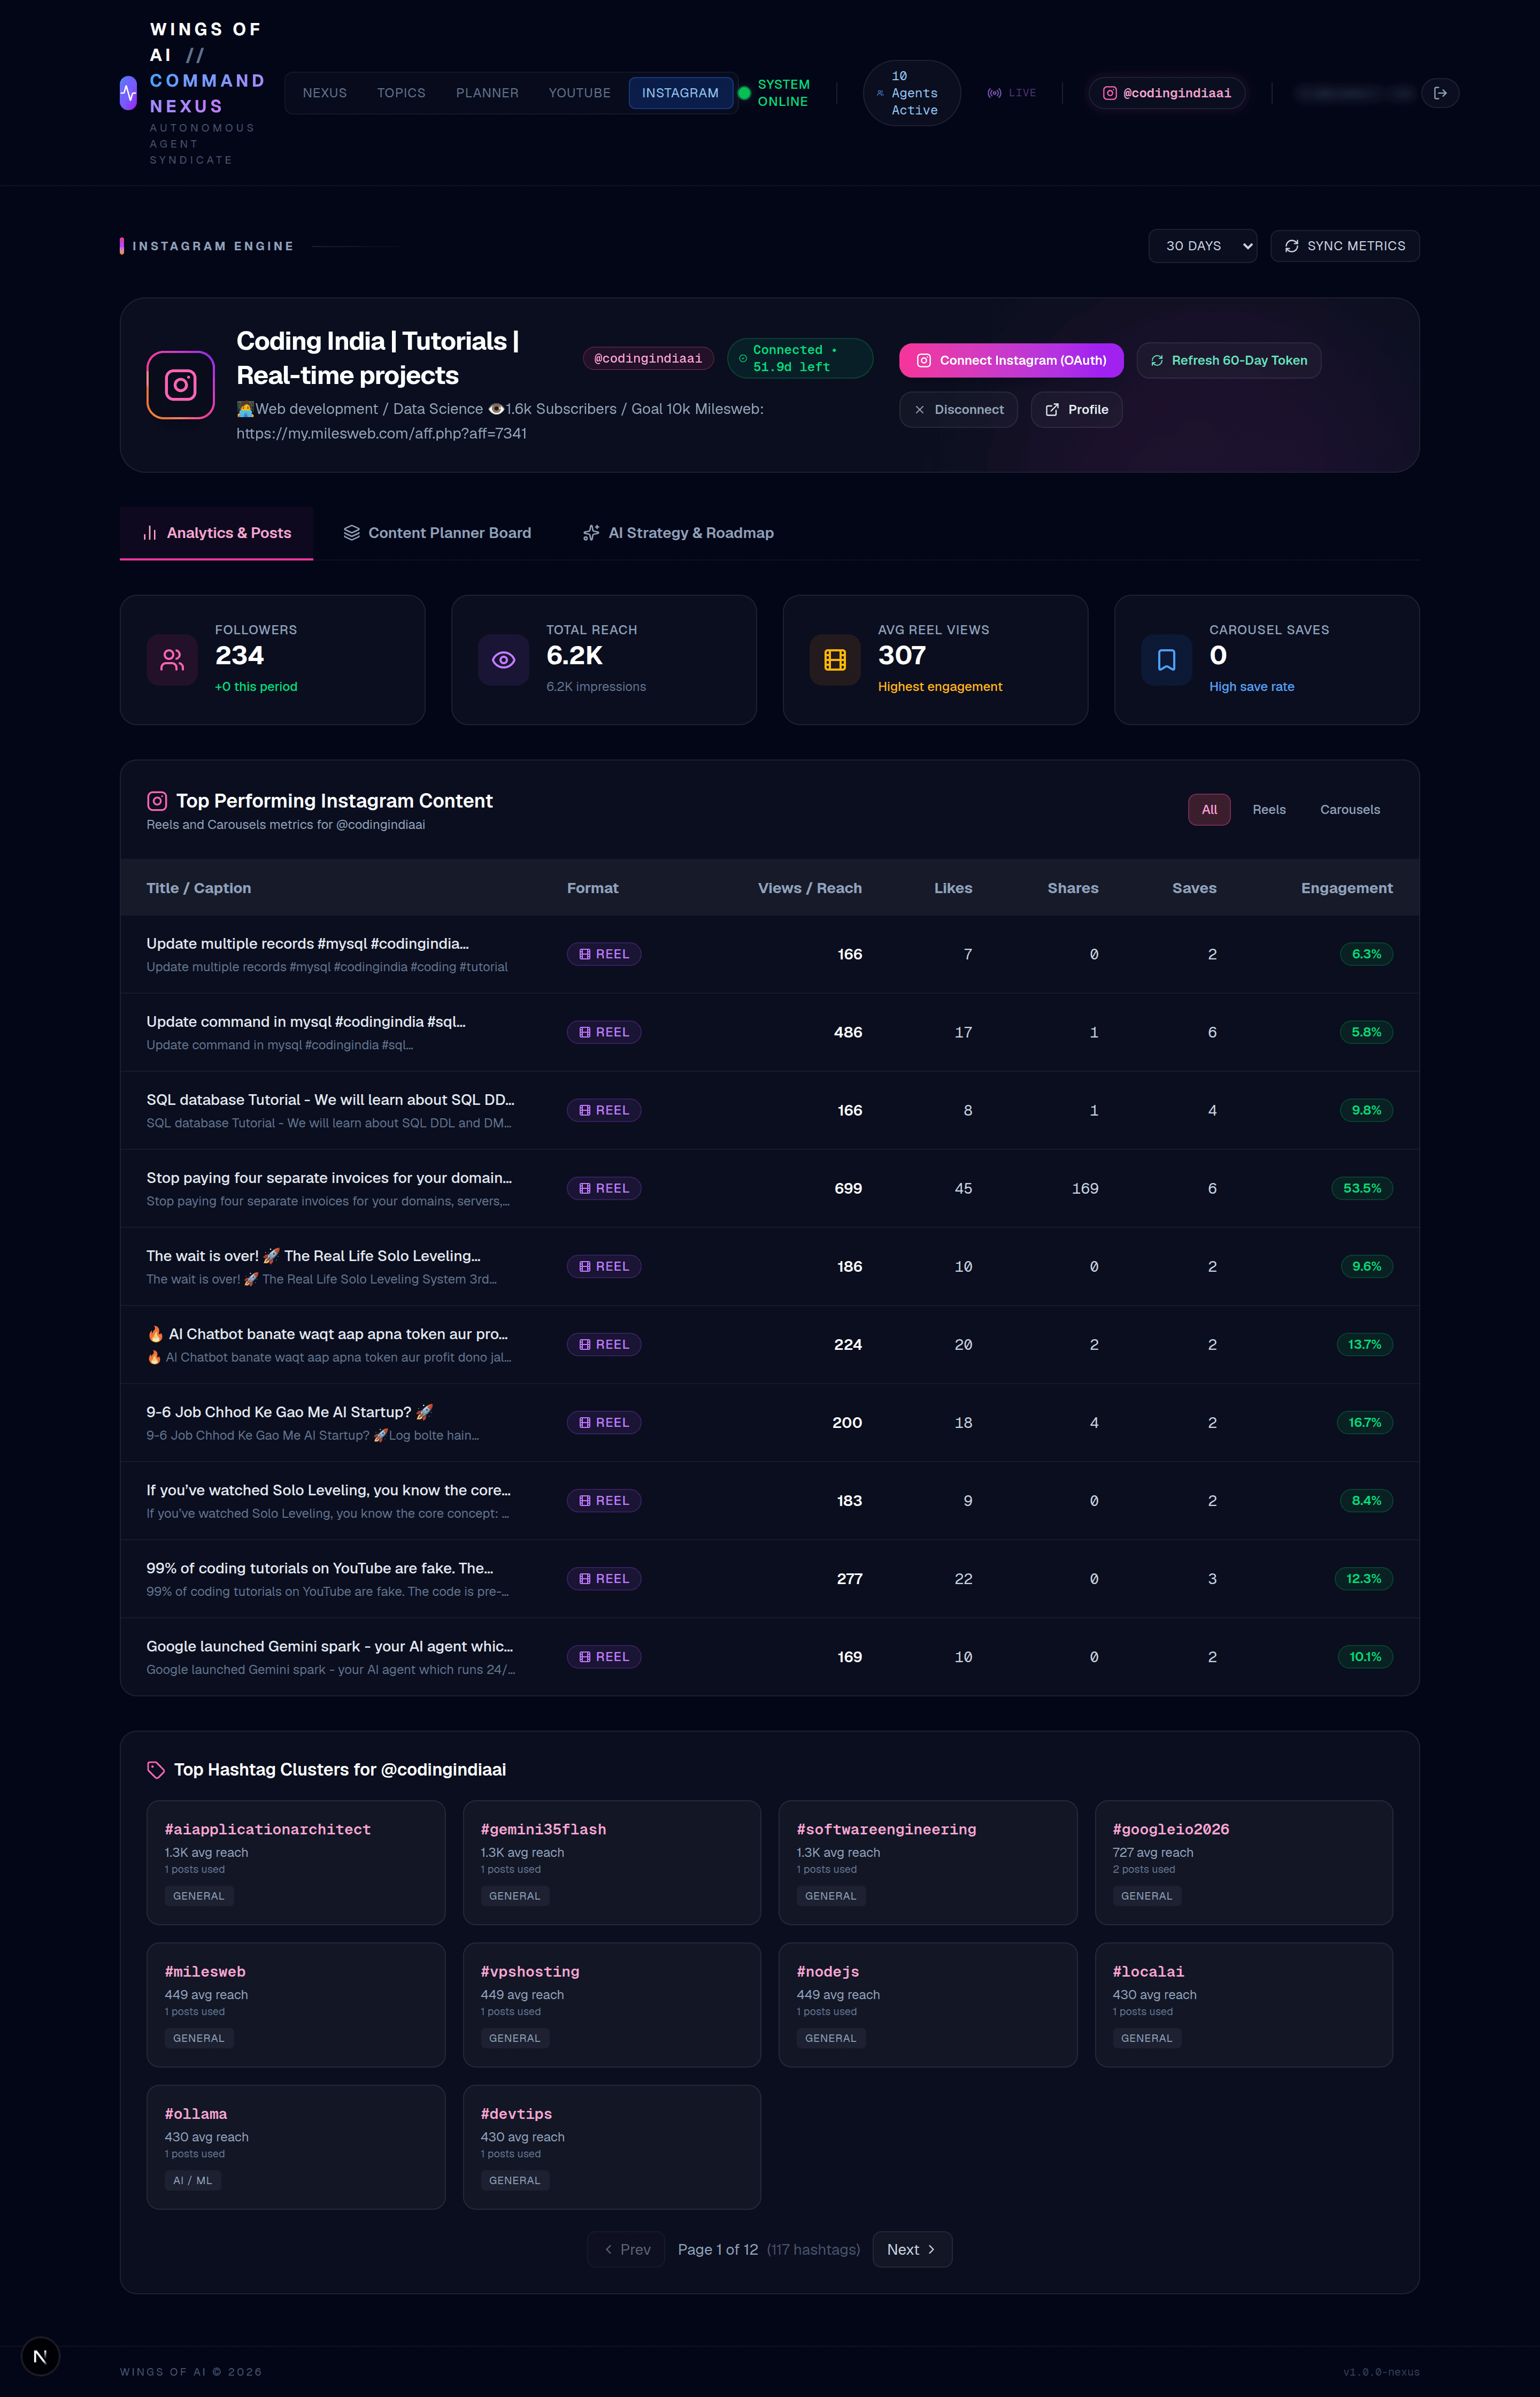Click Connect Instagram (OAuth) button
Image resolution: width=1540 pixels, height=2397 pixels.
pyautogui.click(x=1011, y=361)
